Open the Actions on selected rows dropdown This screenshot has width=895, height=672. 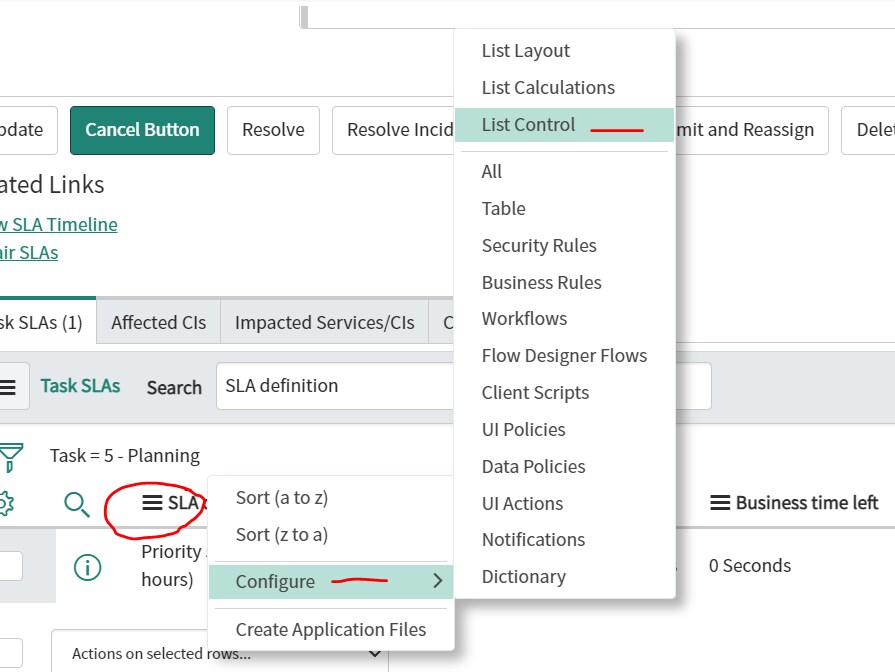222,651
